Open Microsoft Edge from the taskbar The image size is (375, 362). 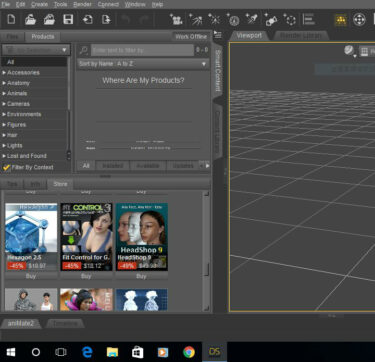pos(87,352)
